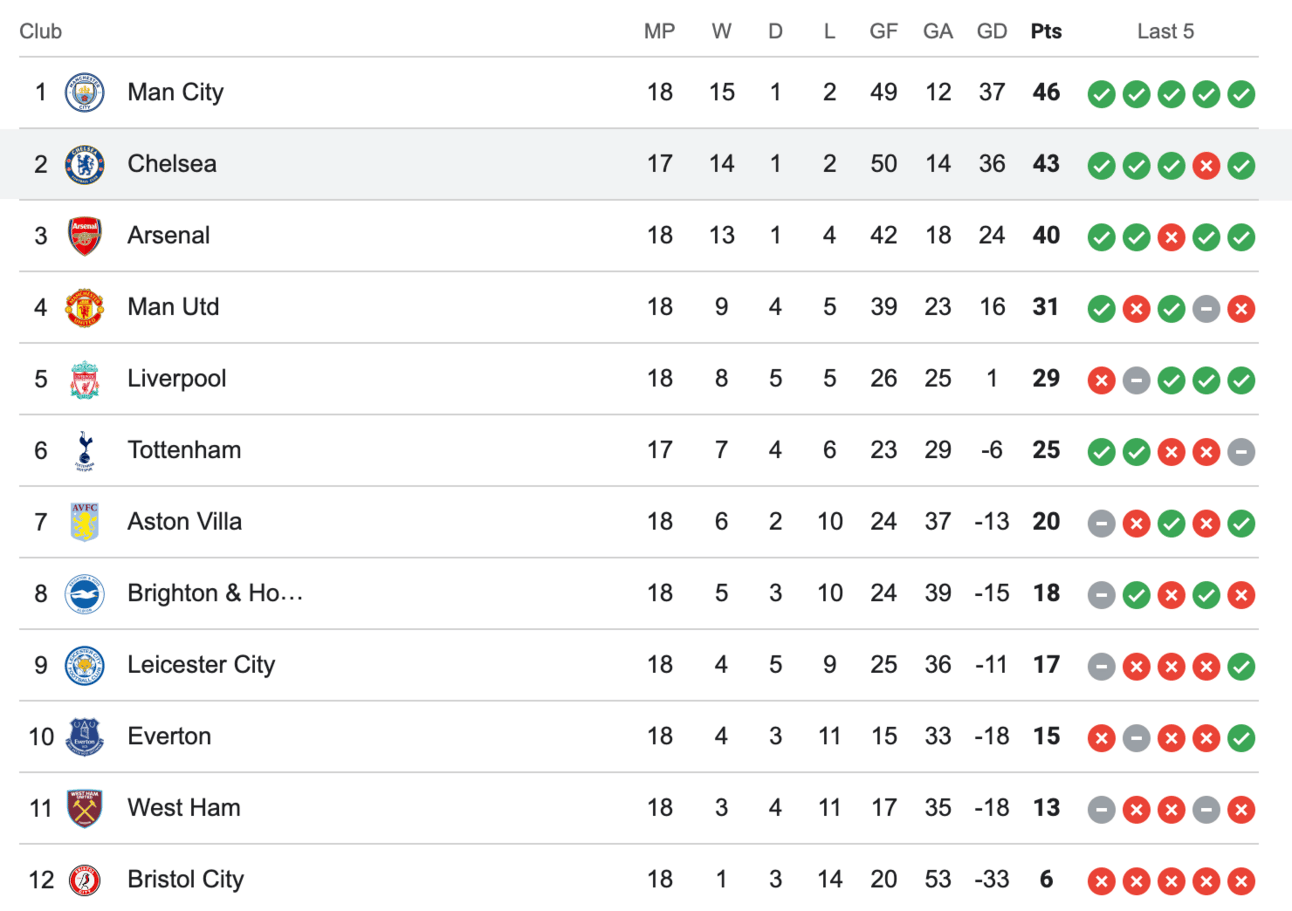Open the Brighton & Ho… team link
Viewport: 1292px width, 911px height.
pos(214,593)
